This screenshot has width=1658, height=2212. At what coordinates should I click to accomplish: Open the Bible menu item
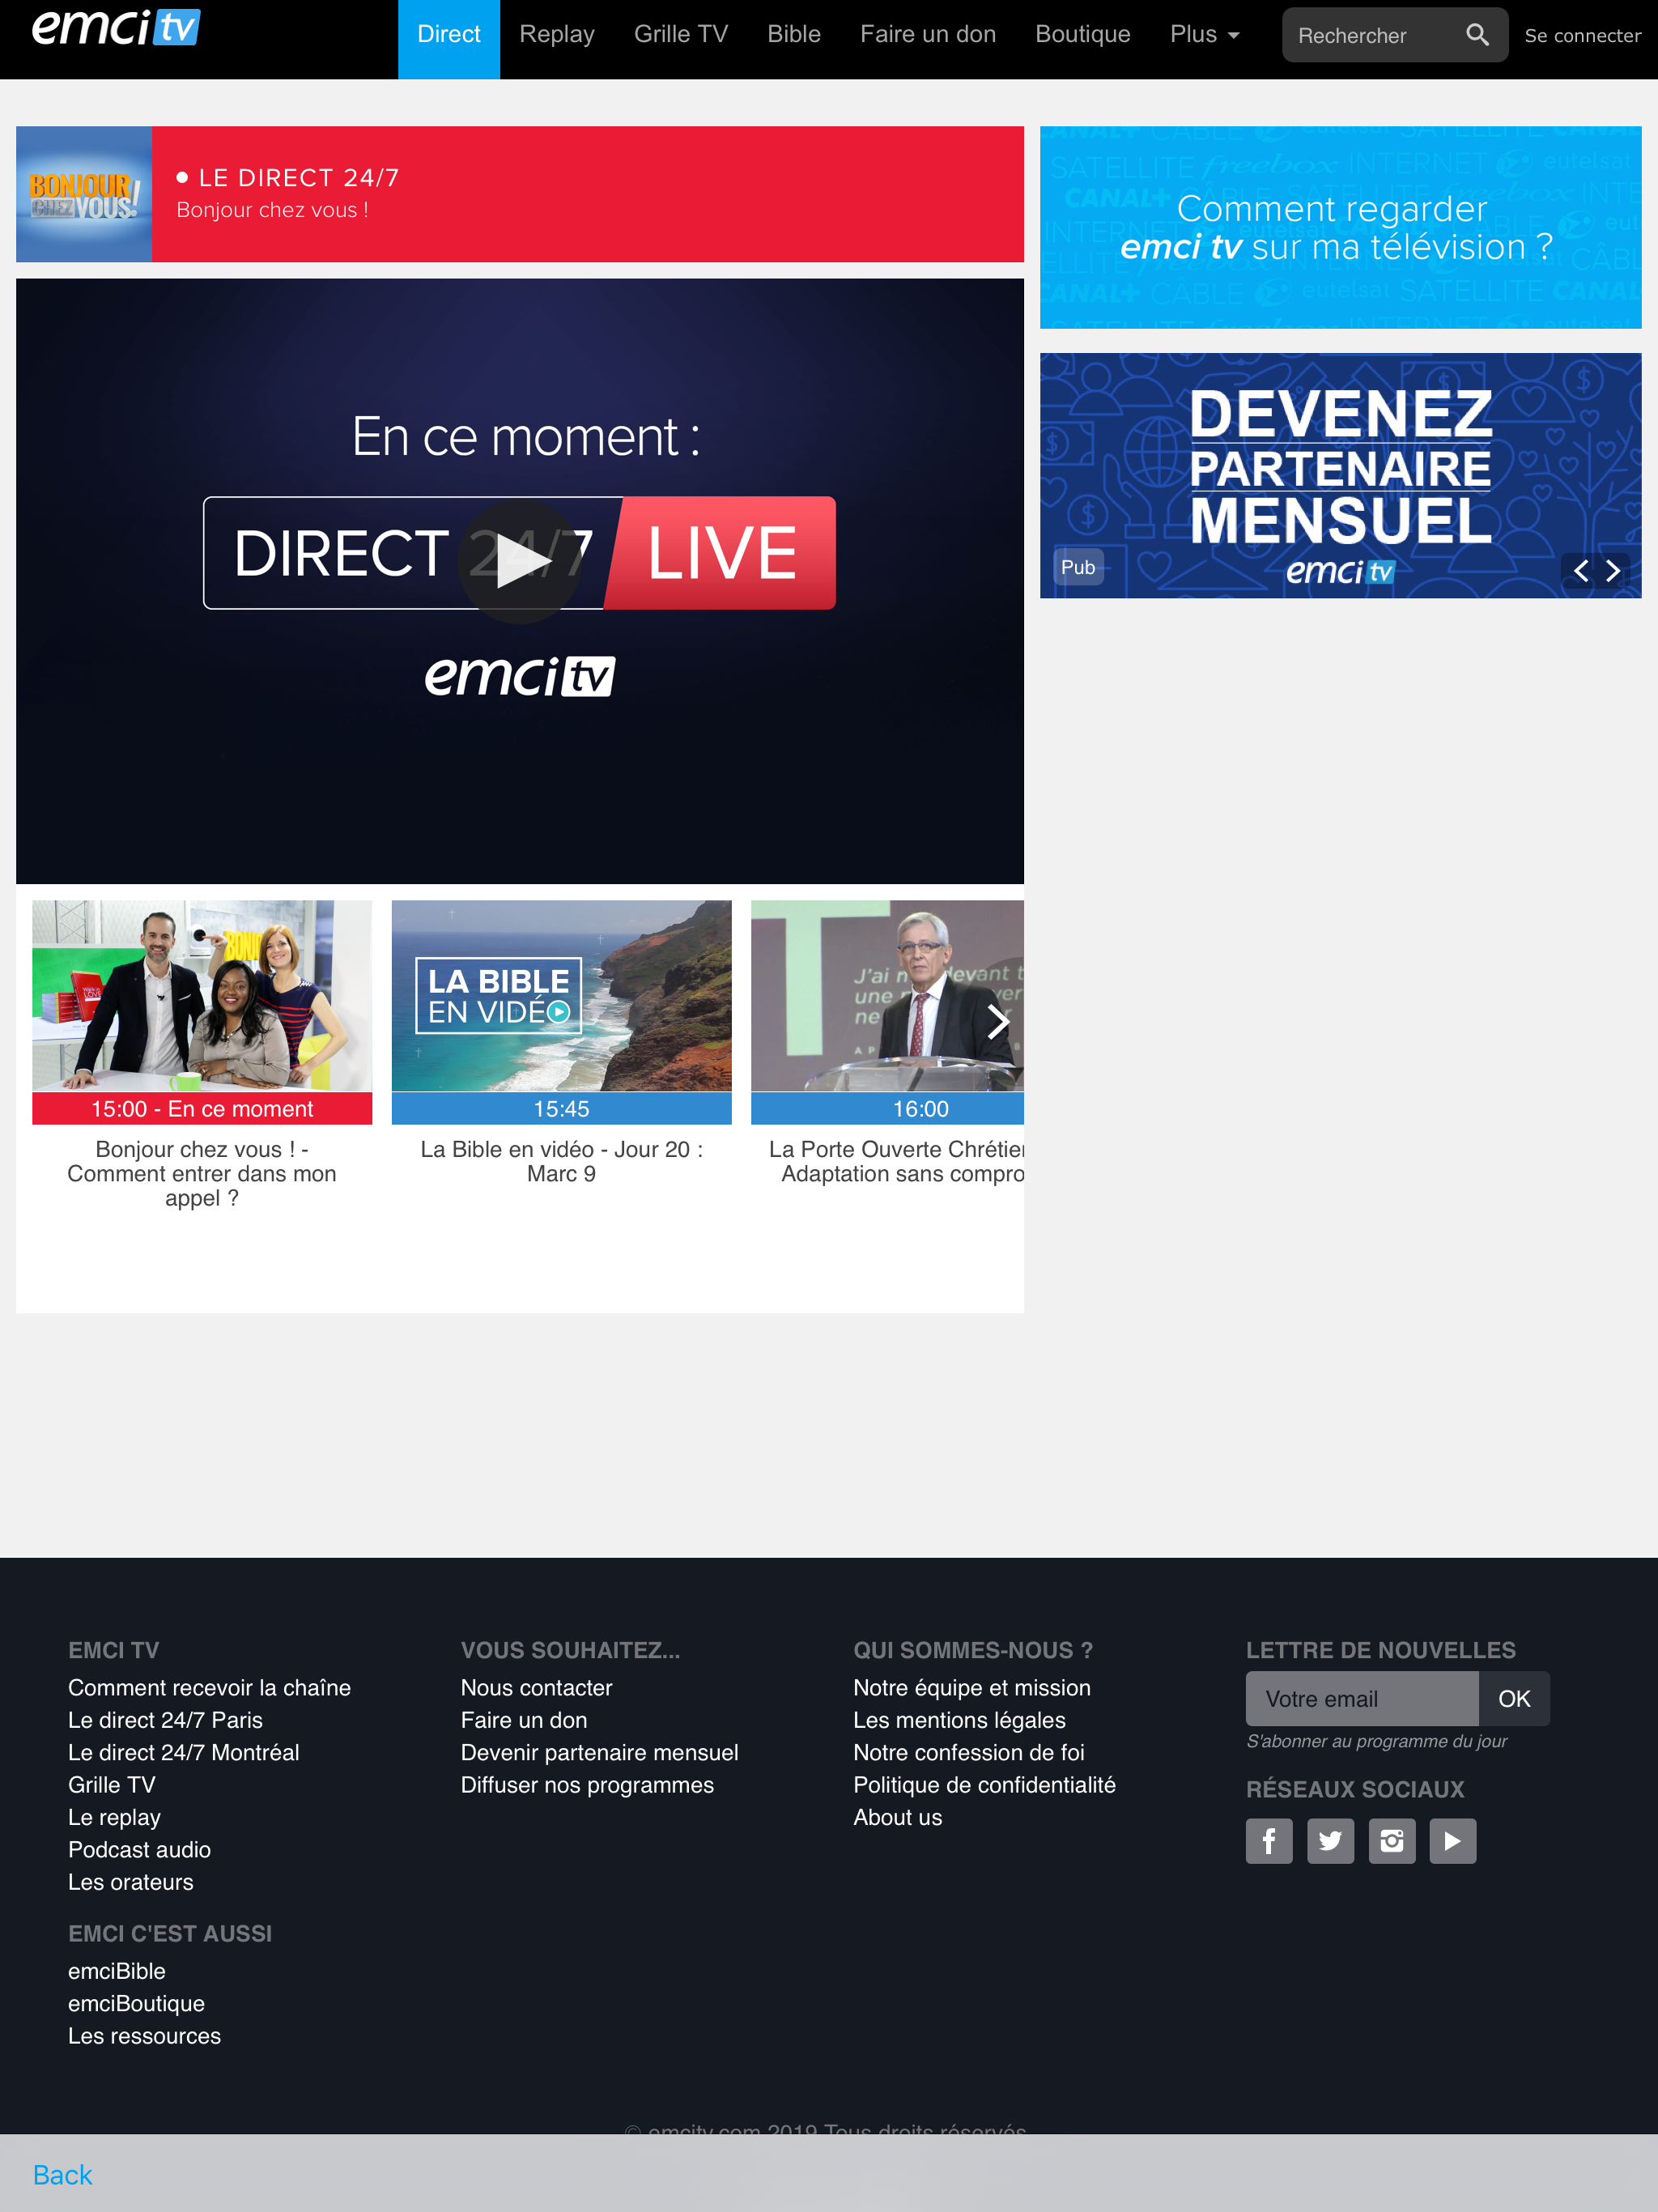(794, 35)
